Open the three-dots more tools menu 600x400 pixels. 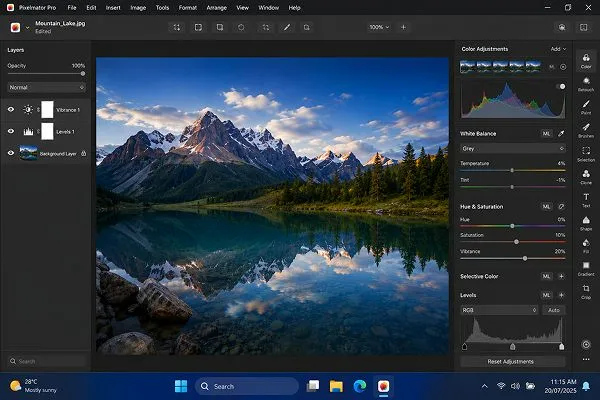(x=586, y=359)
